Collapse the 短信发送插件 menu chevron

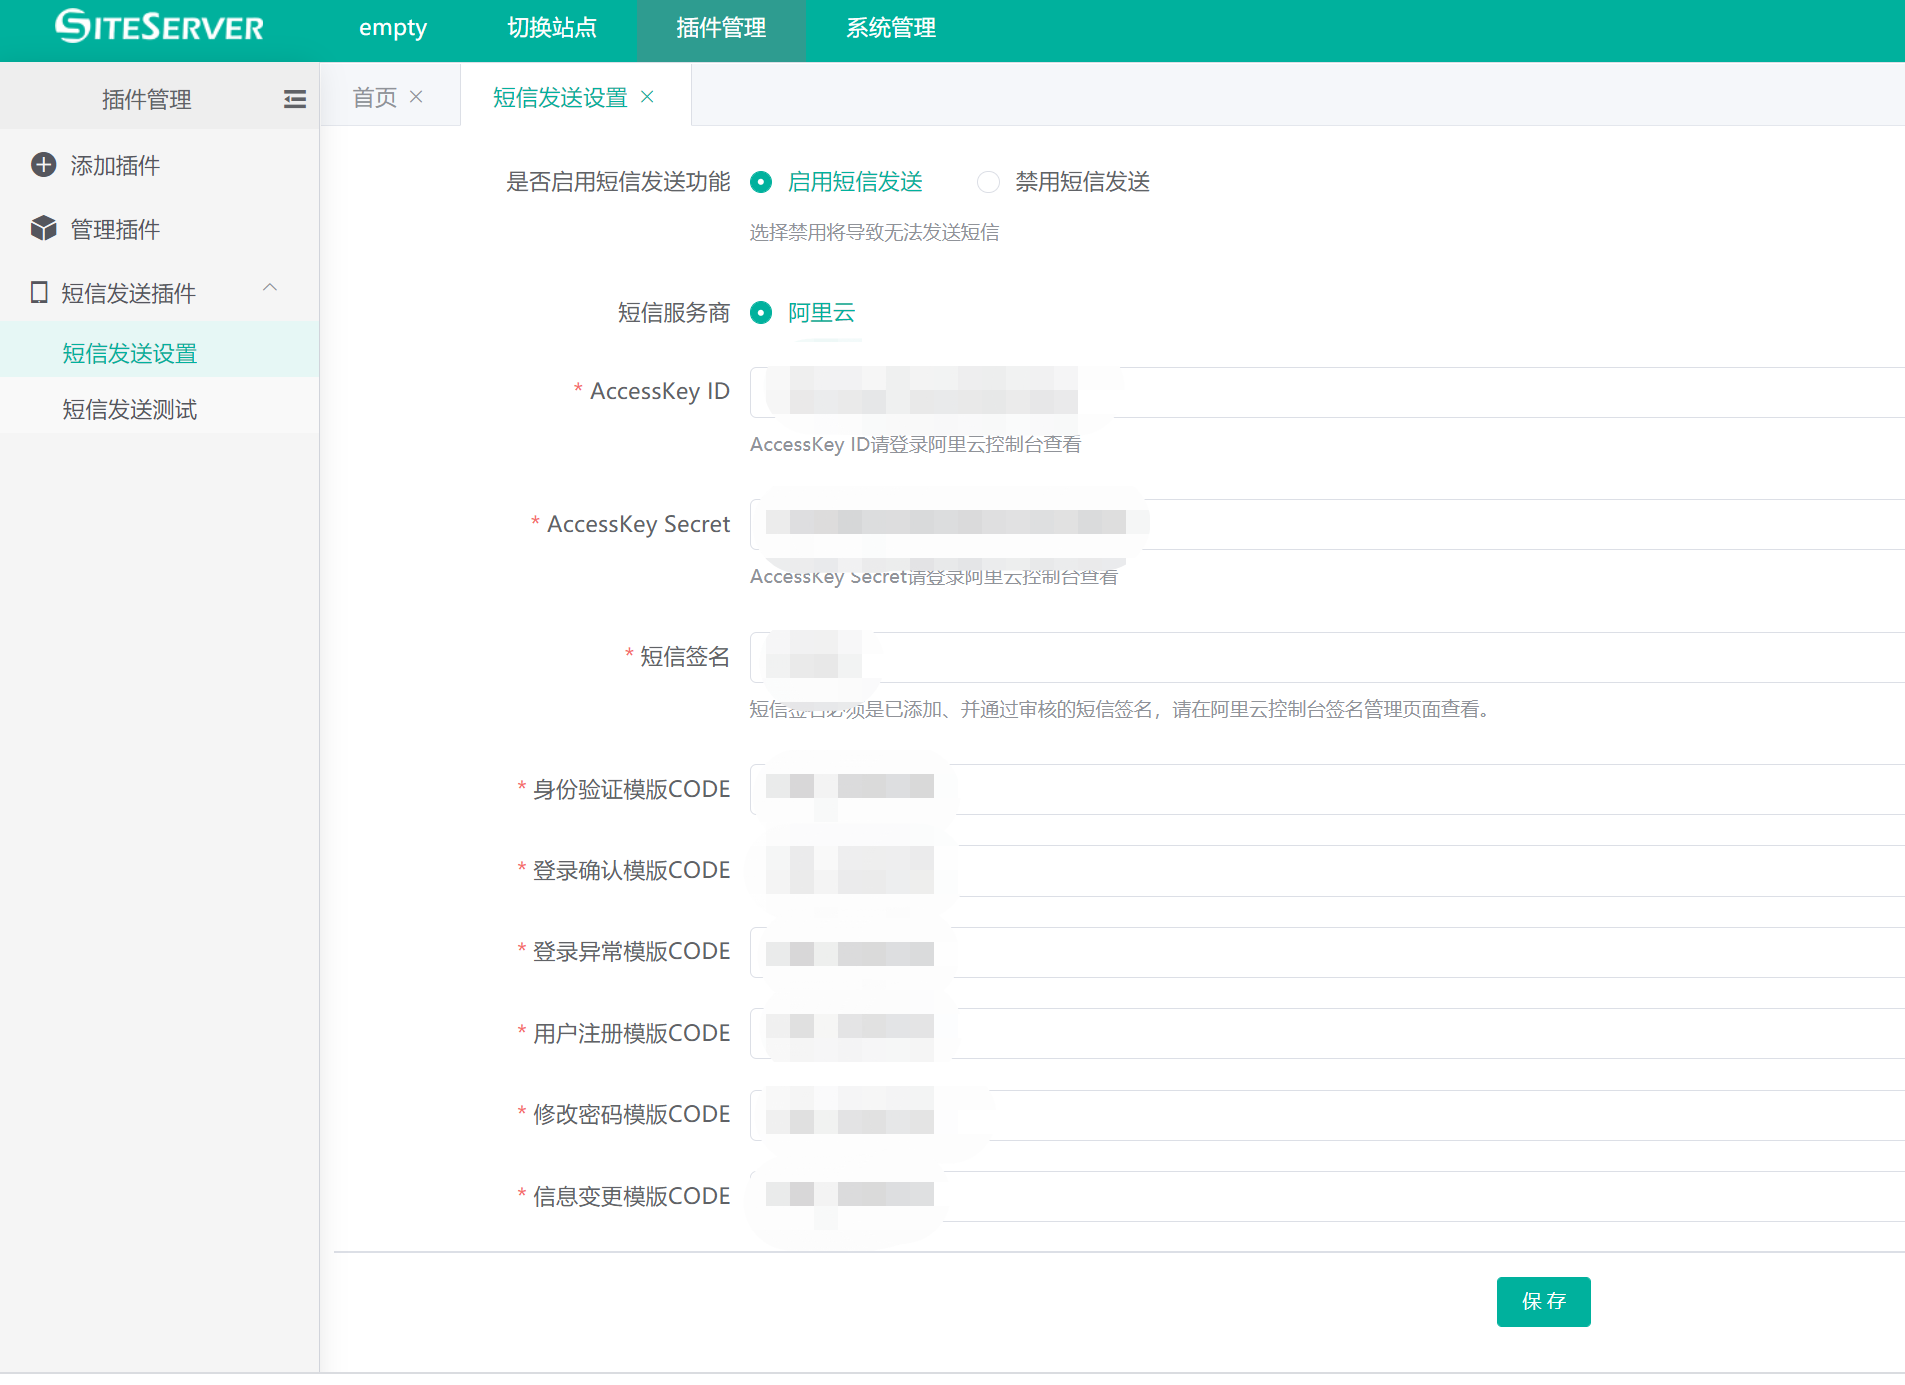(x=270, y=288)
